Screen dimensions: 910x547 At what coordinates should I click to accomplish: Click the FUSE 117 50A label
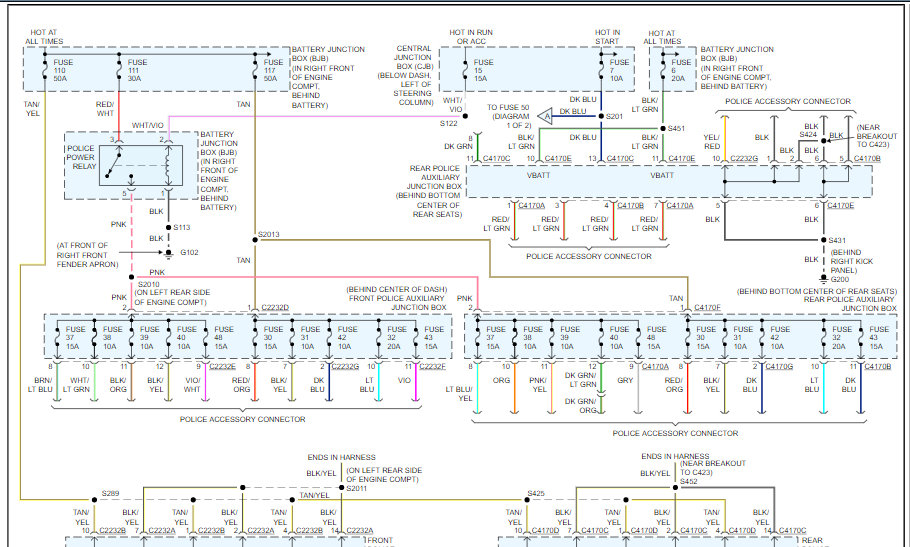(x=273, y=70)
